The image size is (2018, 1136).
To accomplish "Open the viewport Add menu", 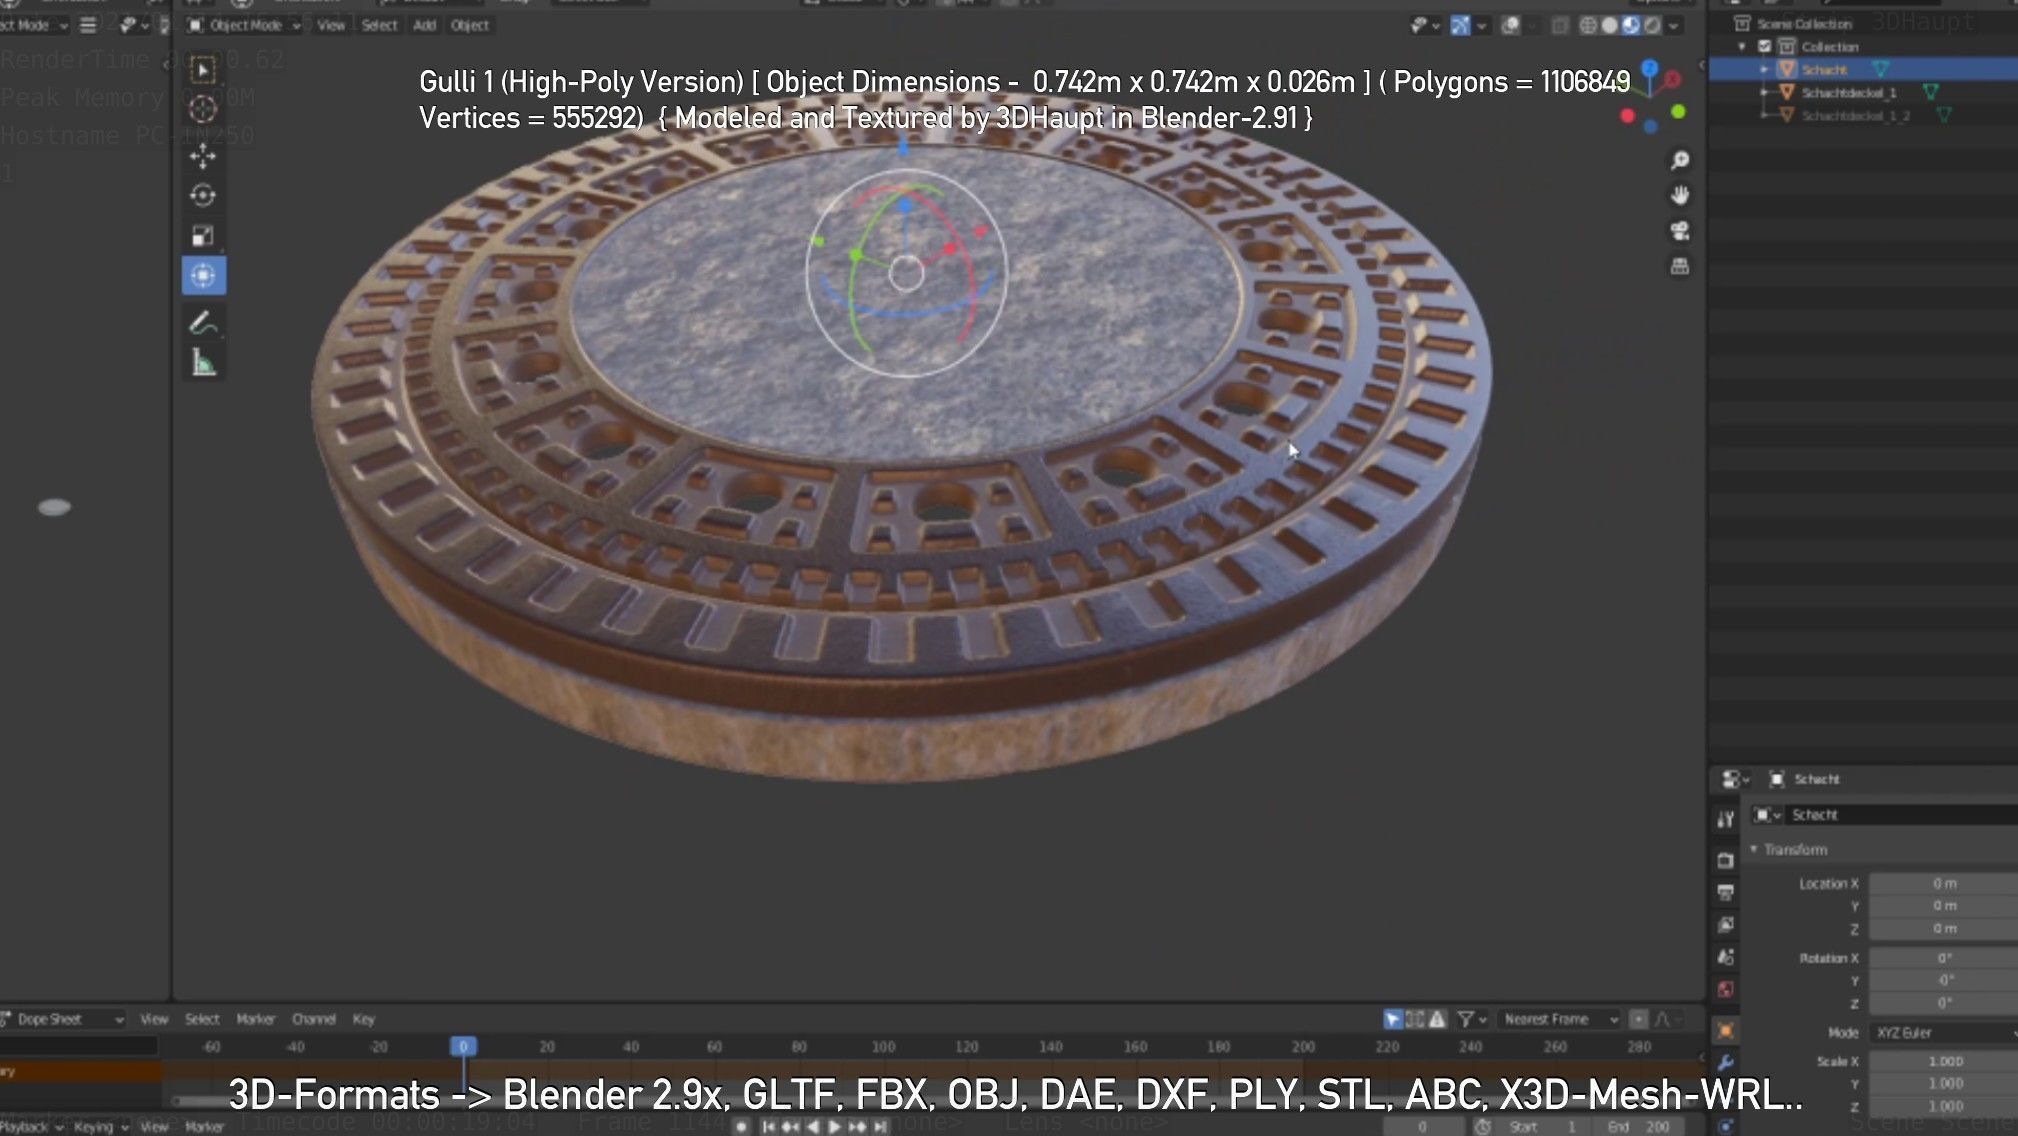I will (425, 25).
